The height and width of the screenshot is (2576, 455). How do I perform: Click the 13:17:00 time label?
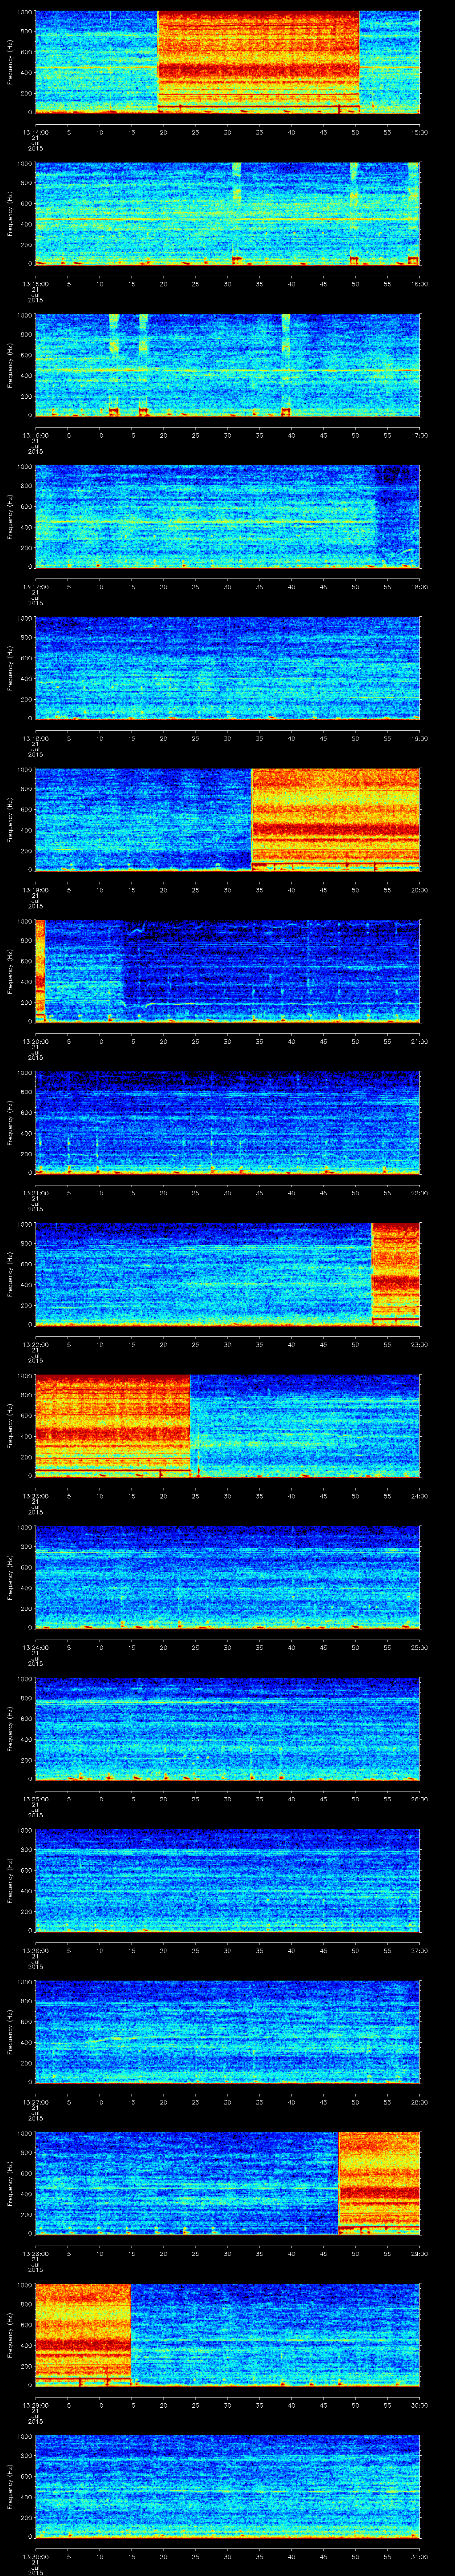[x=35, y=587]
